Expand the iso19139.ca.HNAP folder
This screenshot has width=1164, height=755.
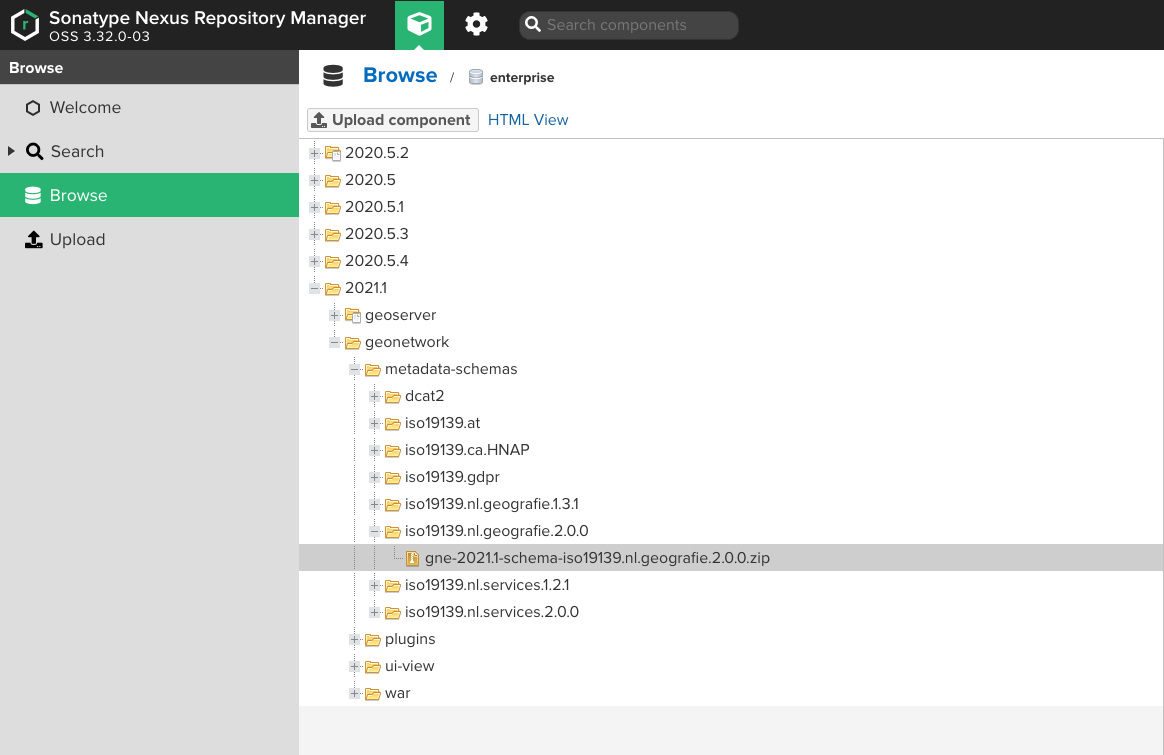(375, 451)
